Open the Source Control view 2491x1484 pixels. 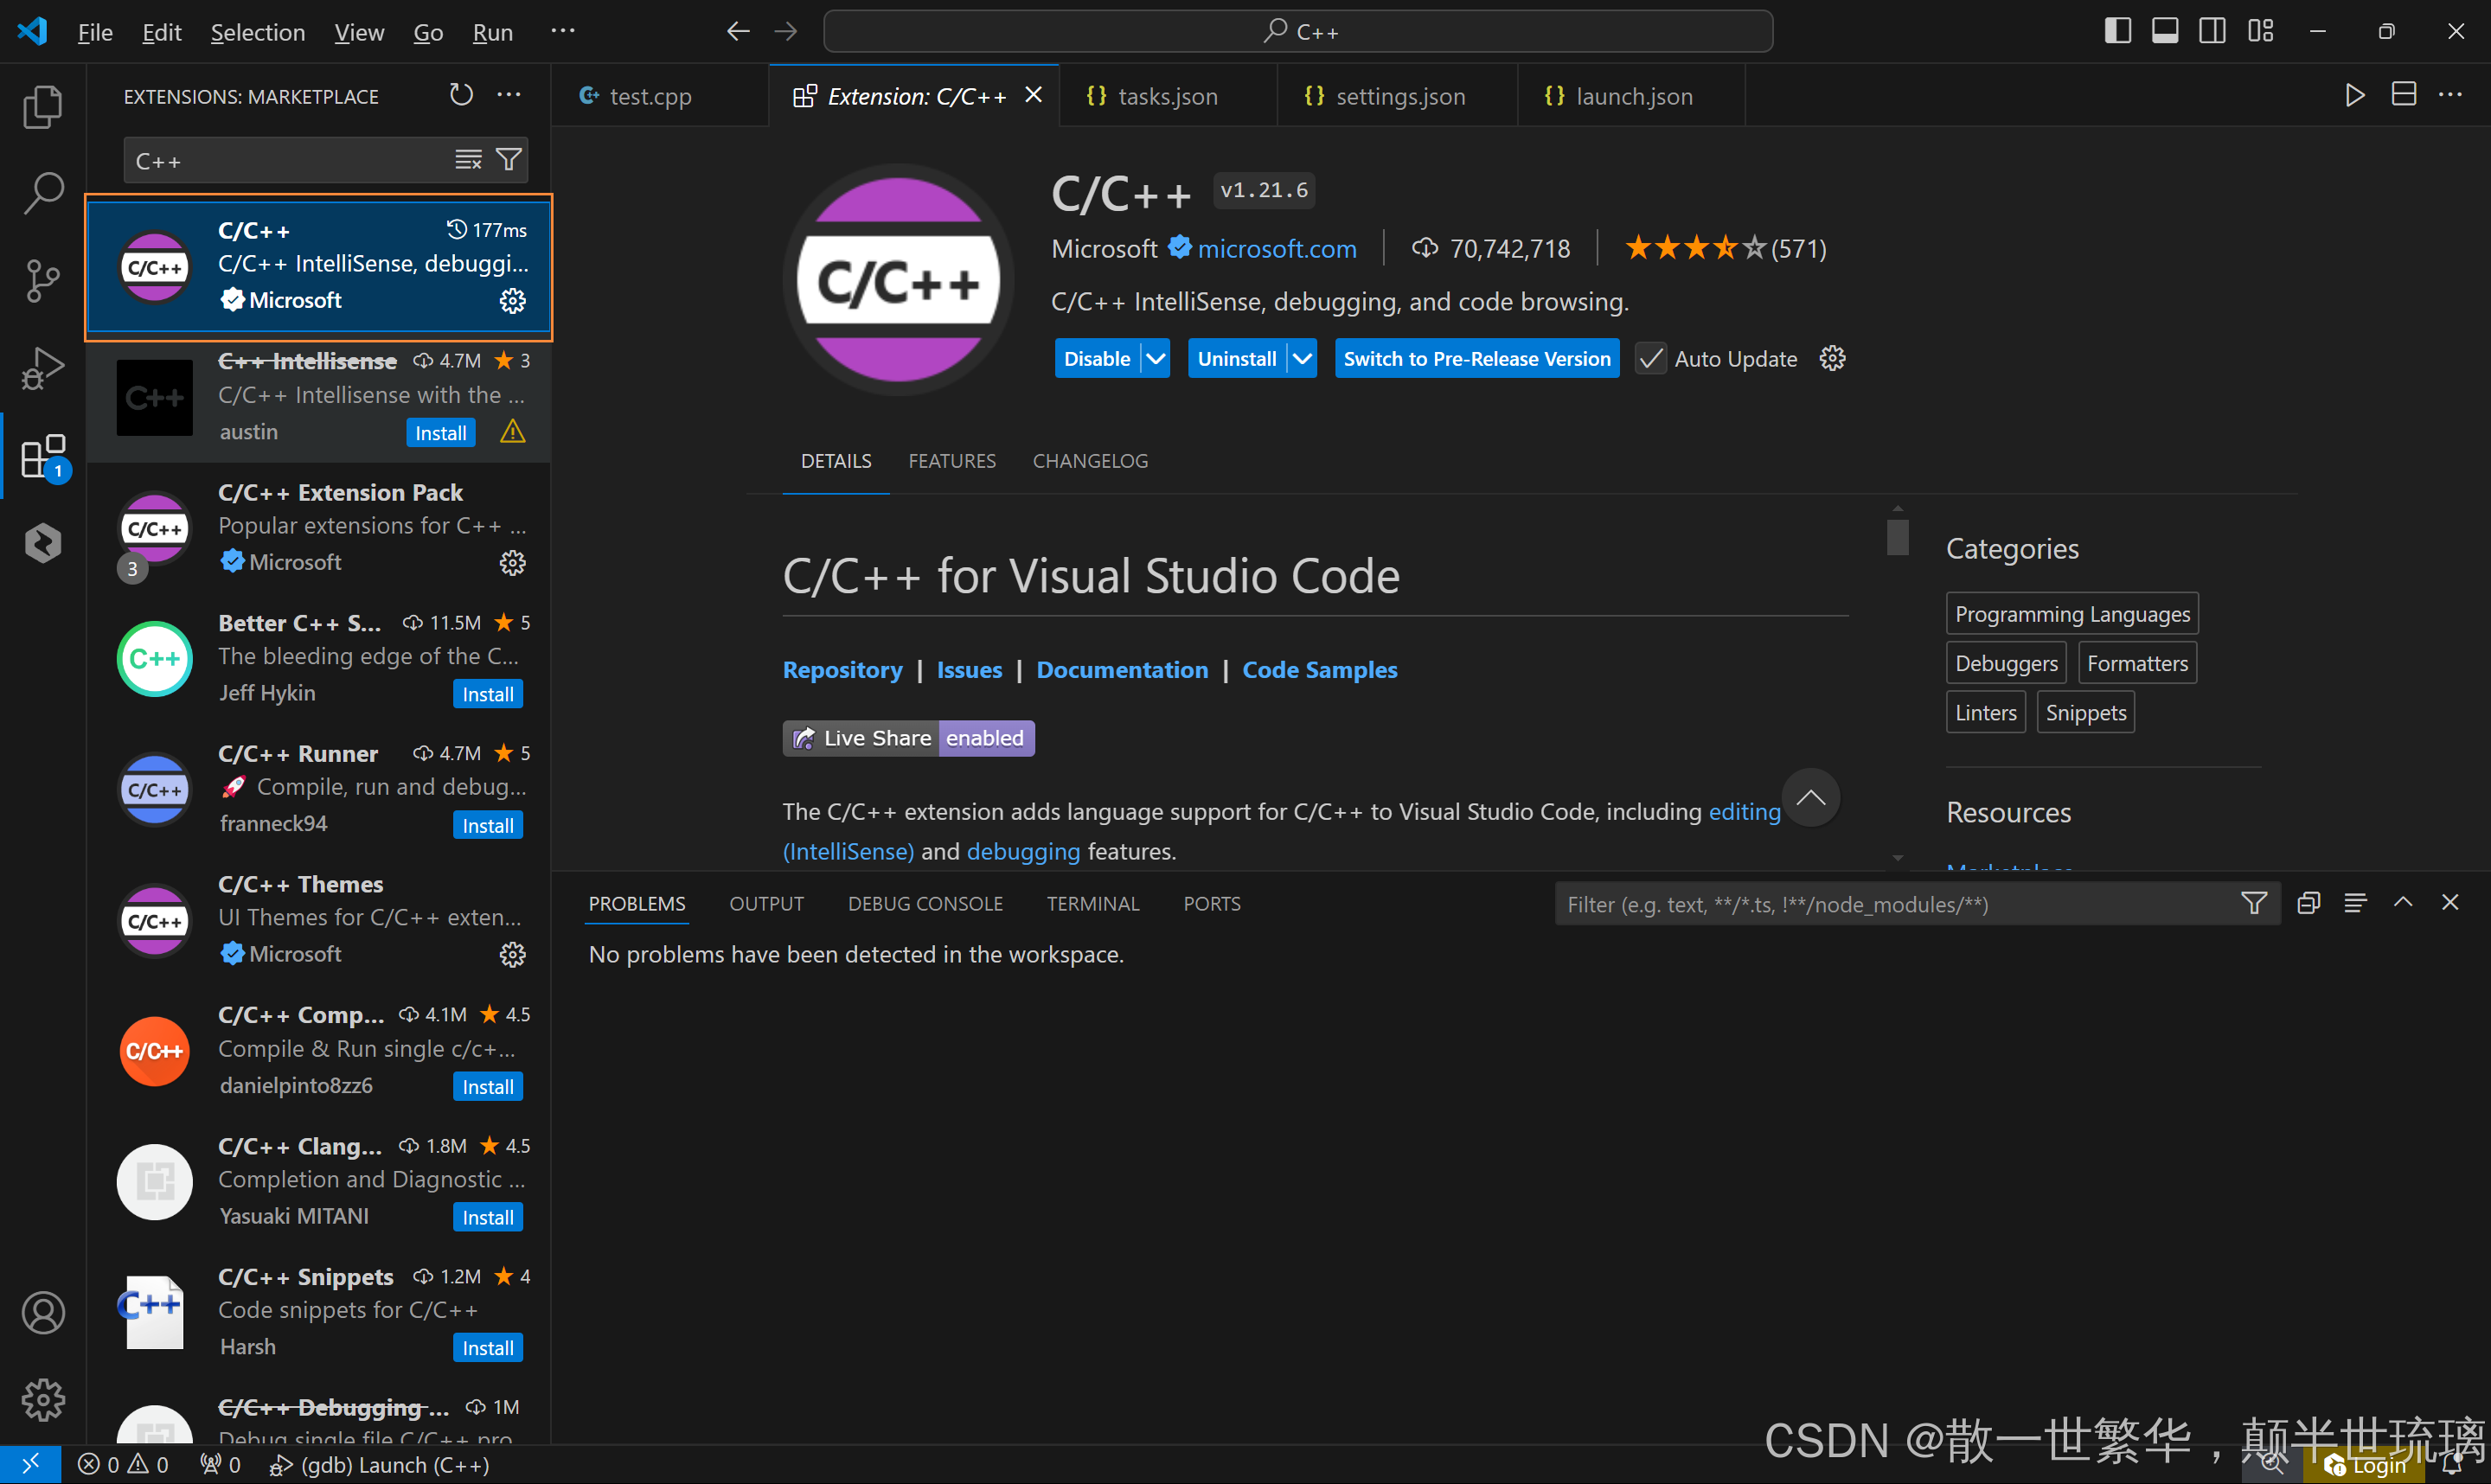(x=43, y=281)
